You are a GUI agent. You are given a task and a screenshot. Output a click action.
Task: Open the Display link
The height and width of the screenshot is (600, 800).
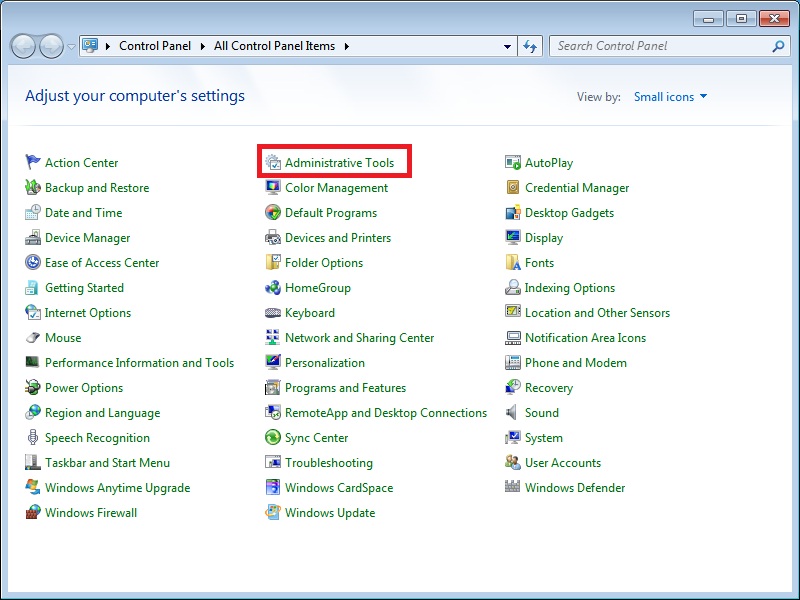coord(544,238)
